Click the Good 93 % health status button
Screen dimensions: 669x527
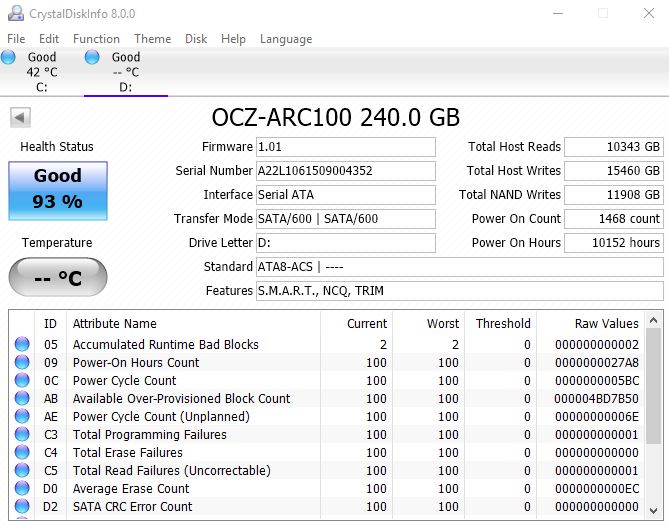pyautogui.click(x=58, y=191)
